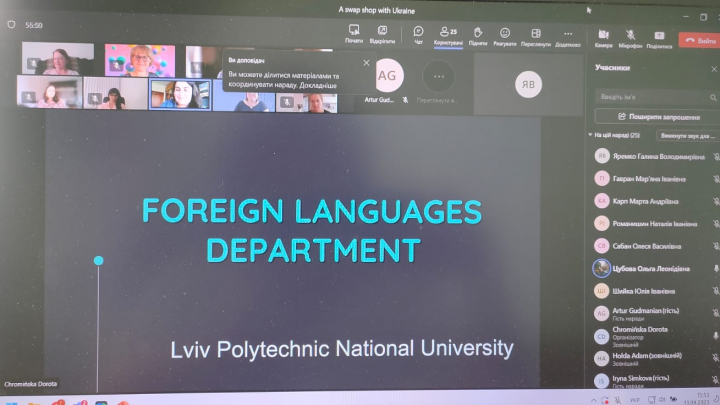Click the shield icon next to the timer
720x405 pixels.
[x=11, y=24]
